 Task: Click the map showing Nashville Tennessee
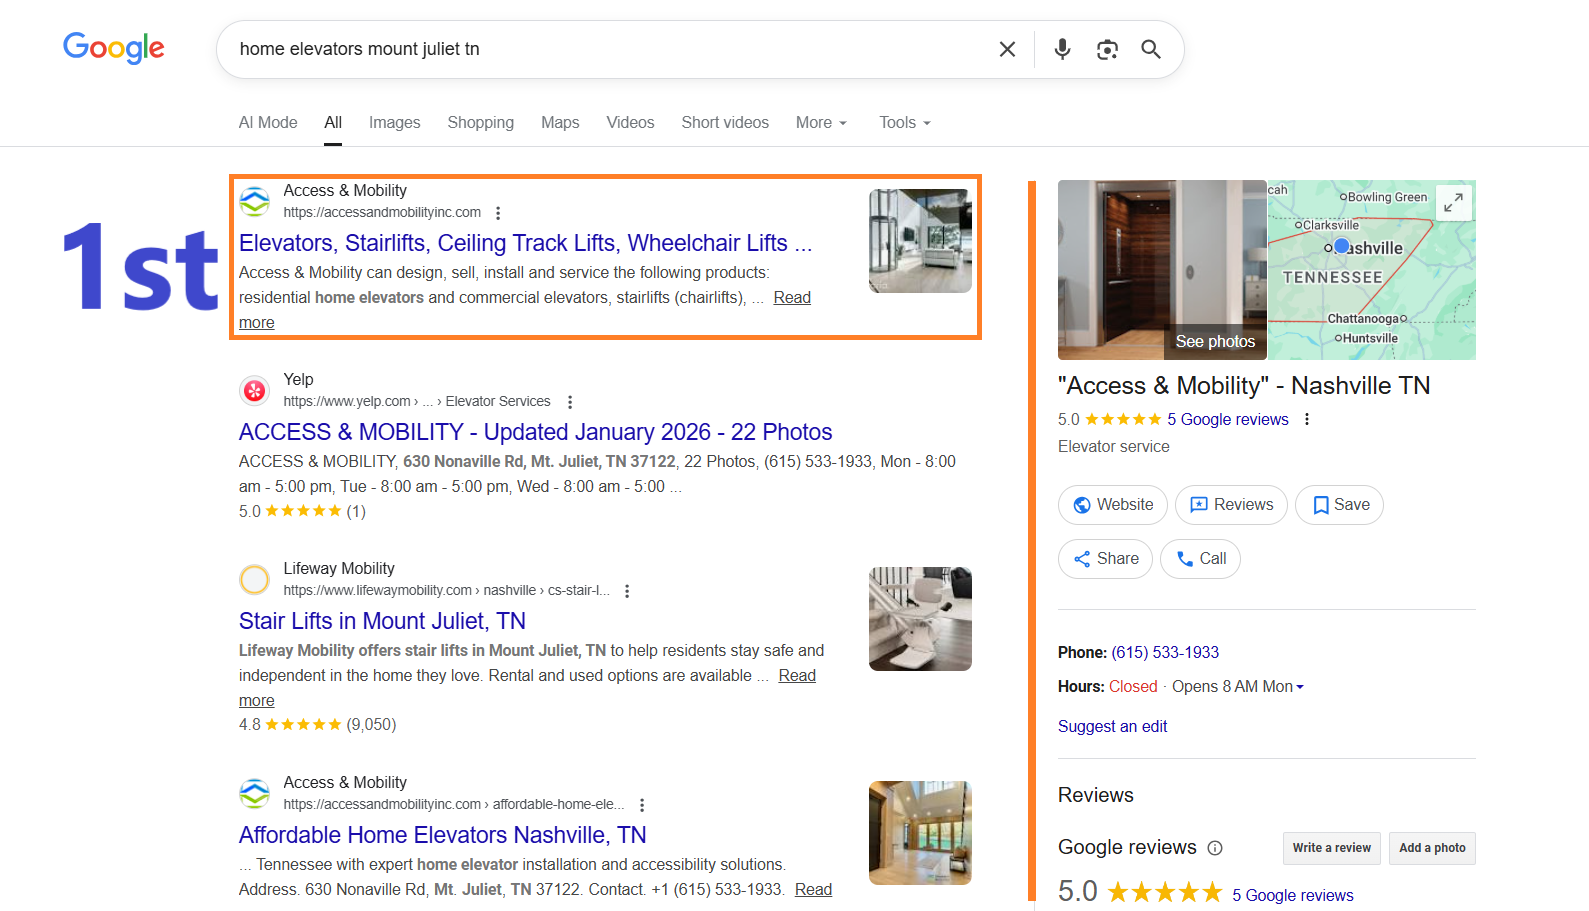(1371, 270)
